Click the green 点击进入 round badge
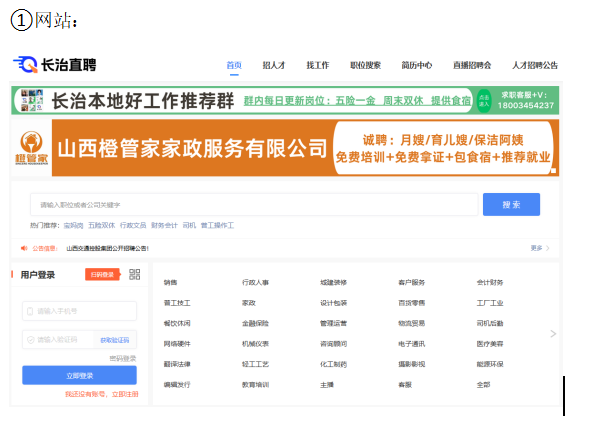Screen dimensions: 597x423 [484, 101]
